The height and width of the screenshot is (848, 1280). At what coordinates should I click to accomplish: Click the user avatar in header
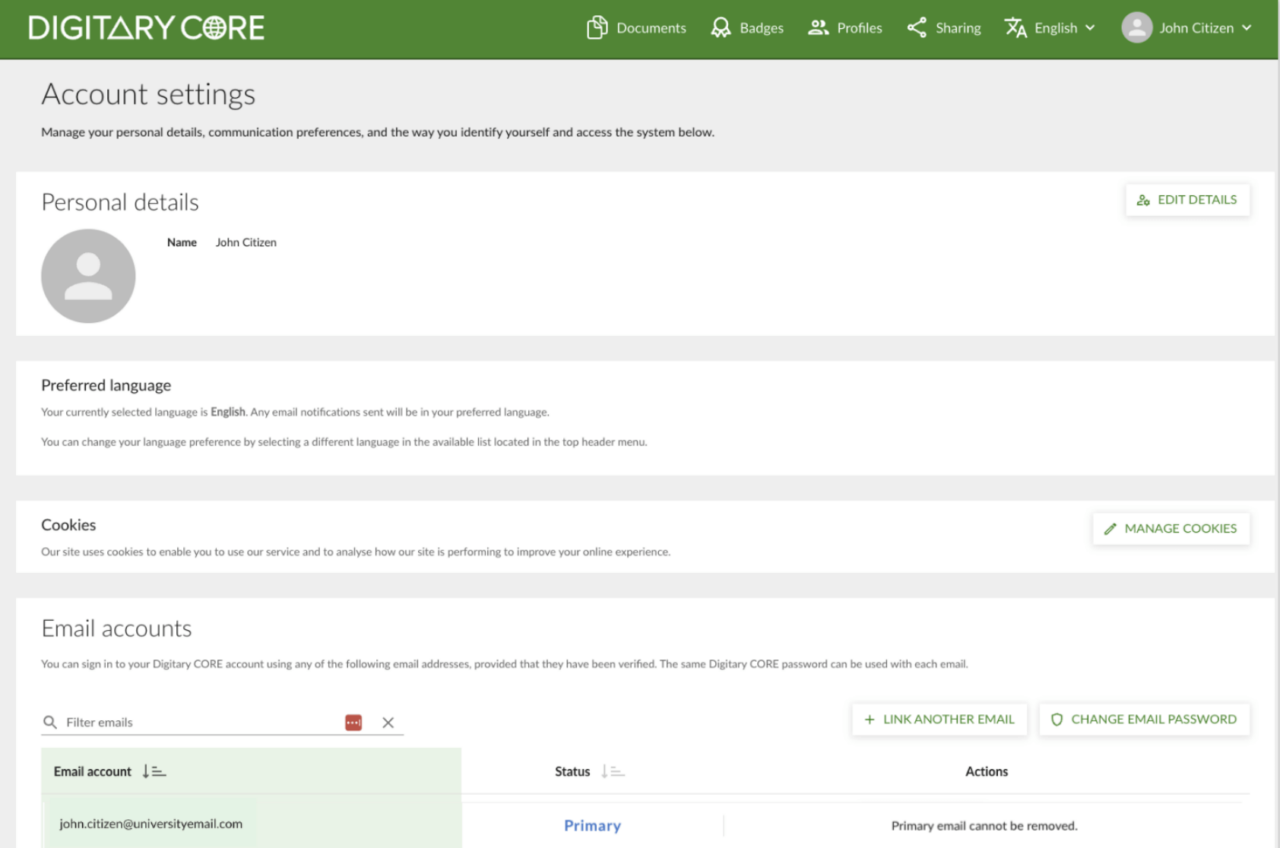1137,28
